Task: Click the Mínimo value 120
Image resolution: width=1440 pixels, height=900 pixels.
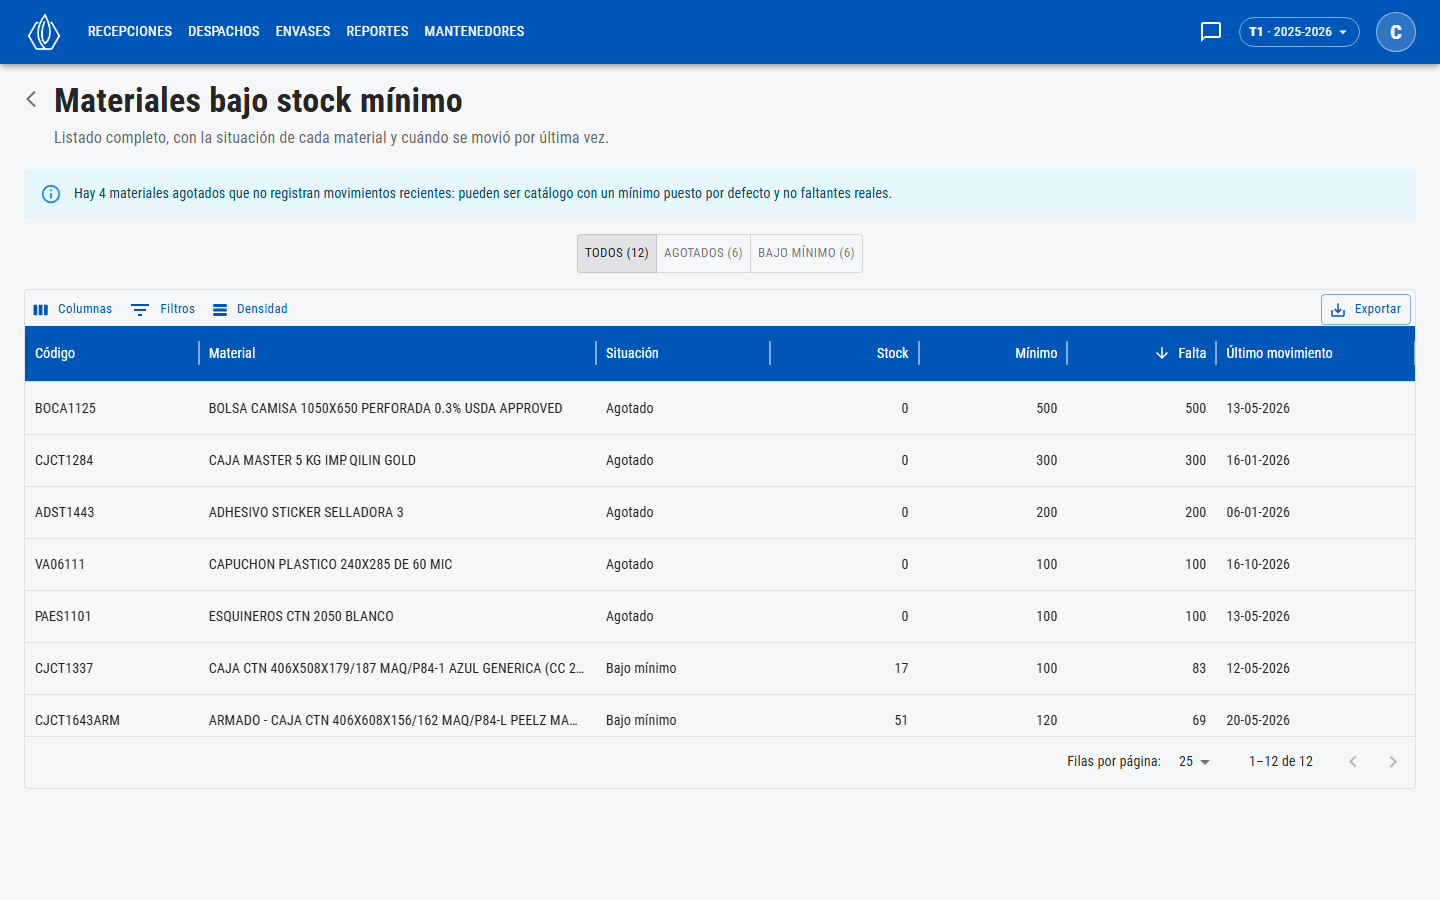Action: coord(1047,720)
